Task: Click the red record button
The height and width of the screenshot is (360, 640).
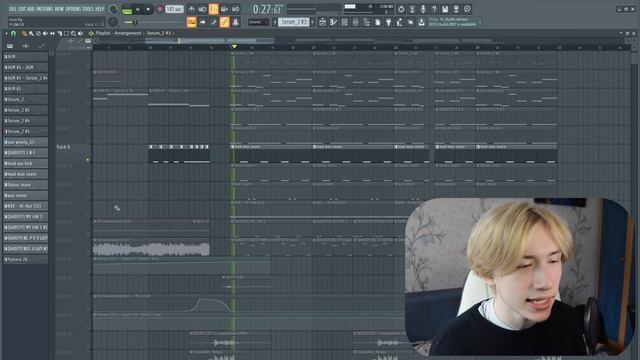Action: [x=160, y=9]
